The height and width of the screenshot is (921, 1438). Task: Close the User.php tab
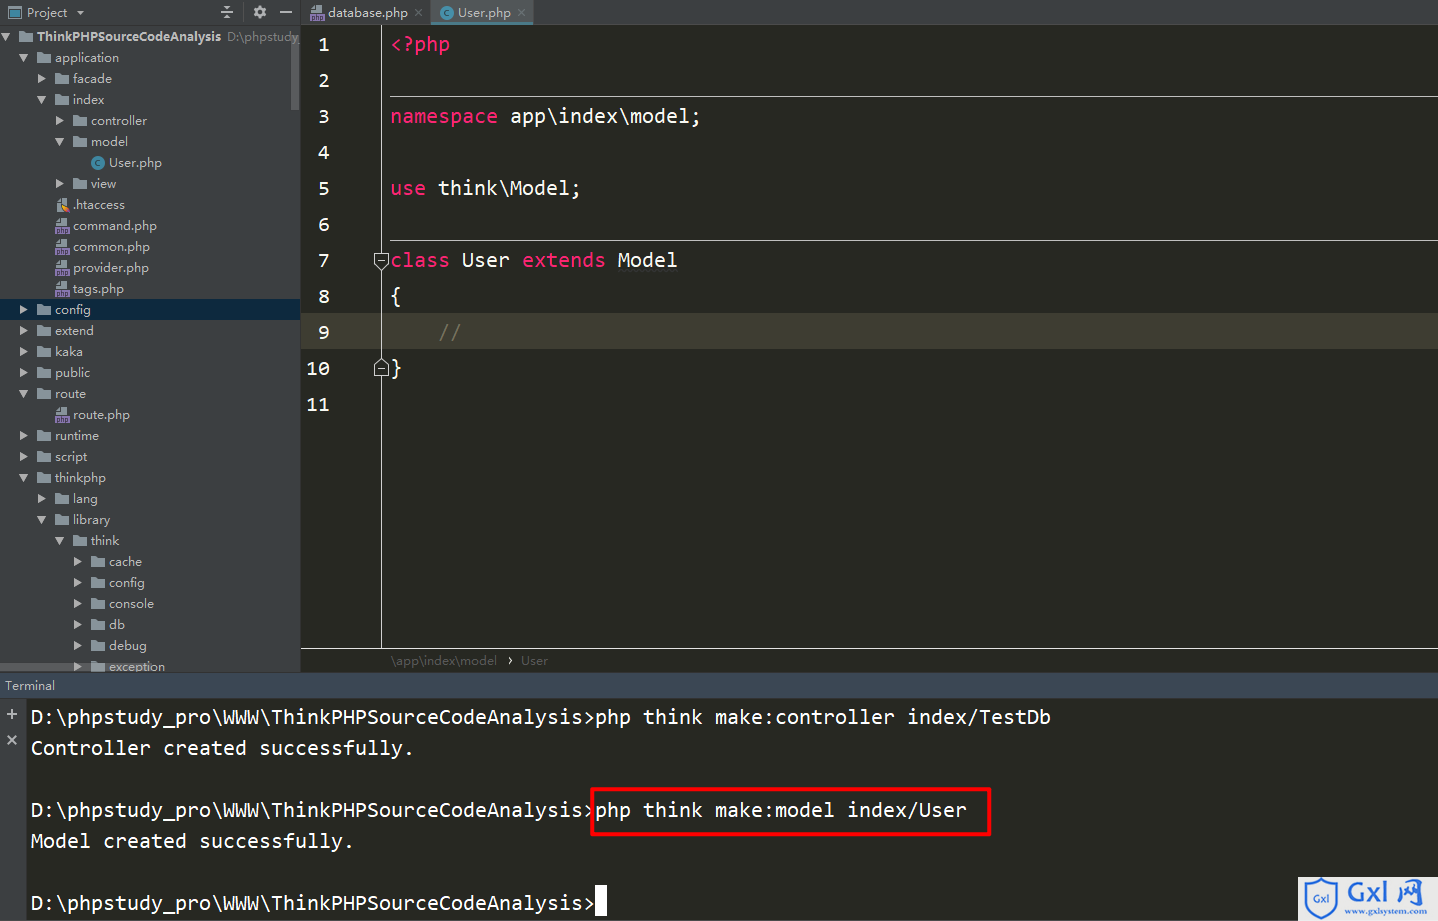(x=522, y=13)
